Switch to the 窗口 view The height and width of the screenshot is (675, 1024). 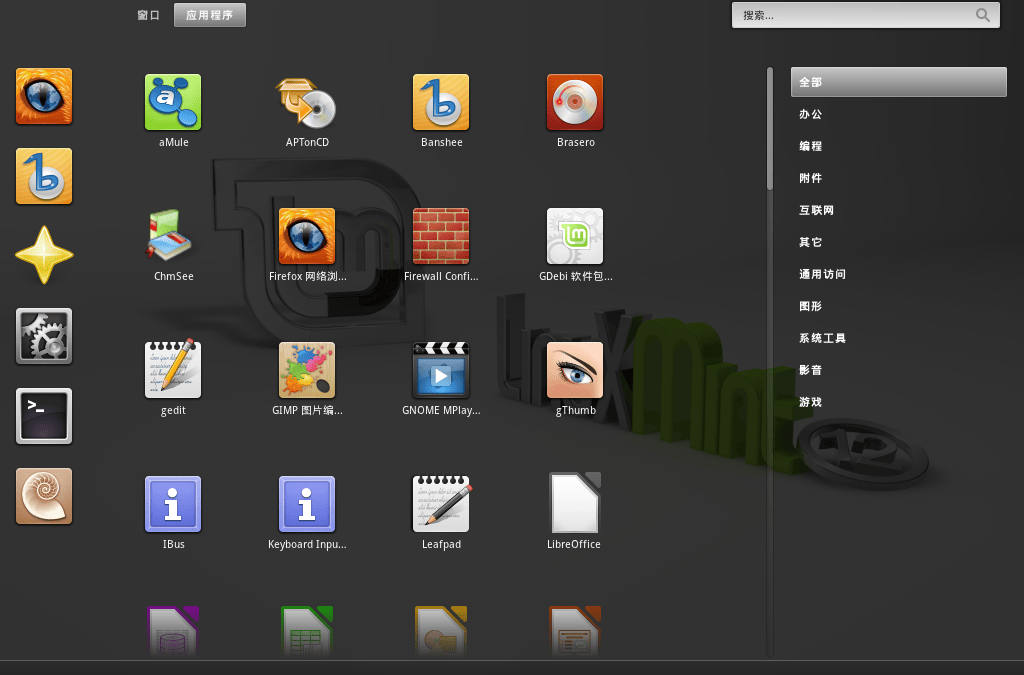tap(148, 15)
